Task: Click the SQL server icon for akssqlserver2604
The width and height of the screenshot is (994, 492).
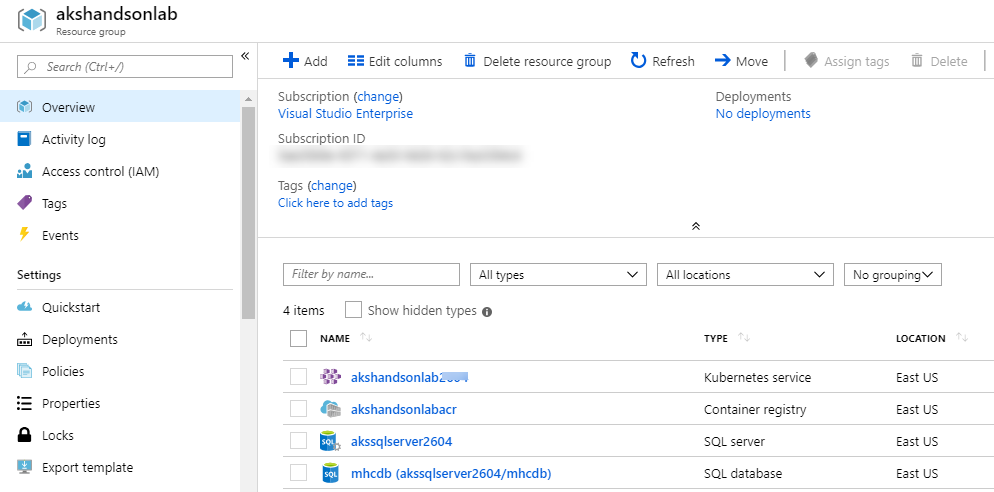Action: point(331,441)
